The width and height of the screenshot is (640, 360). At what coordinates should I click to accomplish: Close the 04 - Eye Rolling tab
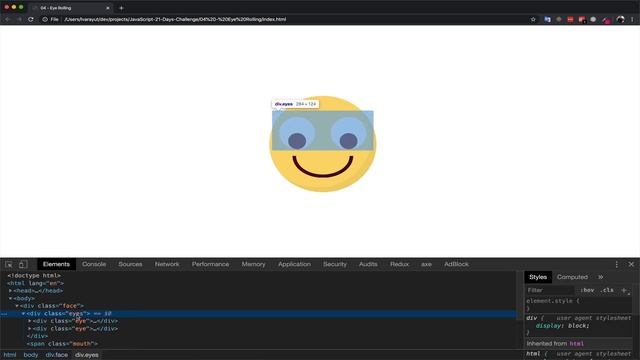click(108, 8)
